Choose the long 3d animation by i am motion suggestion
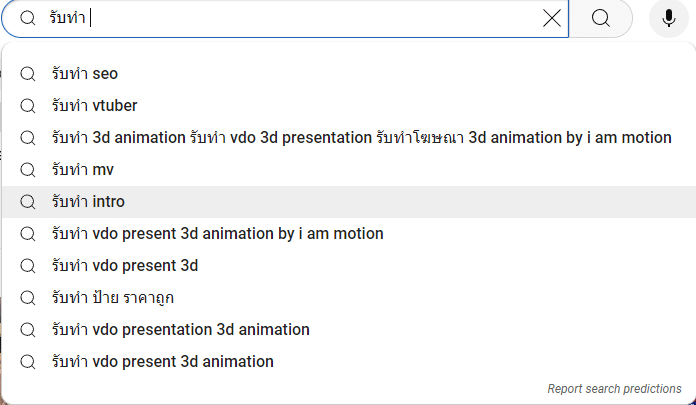The width and height of the screenshot is (696, 405). click(x=361, y=138)
